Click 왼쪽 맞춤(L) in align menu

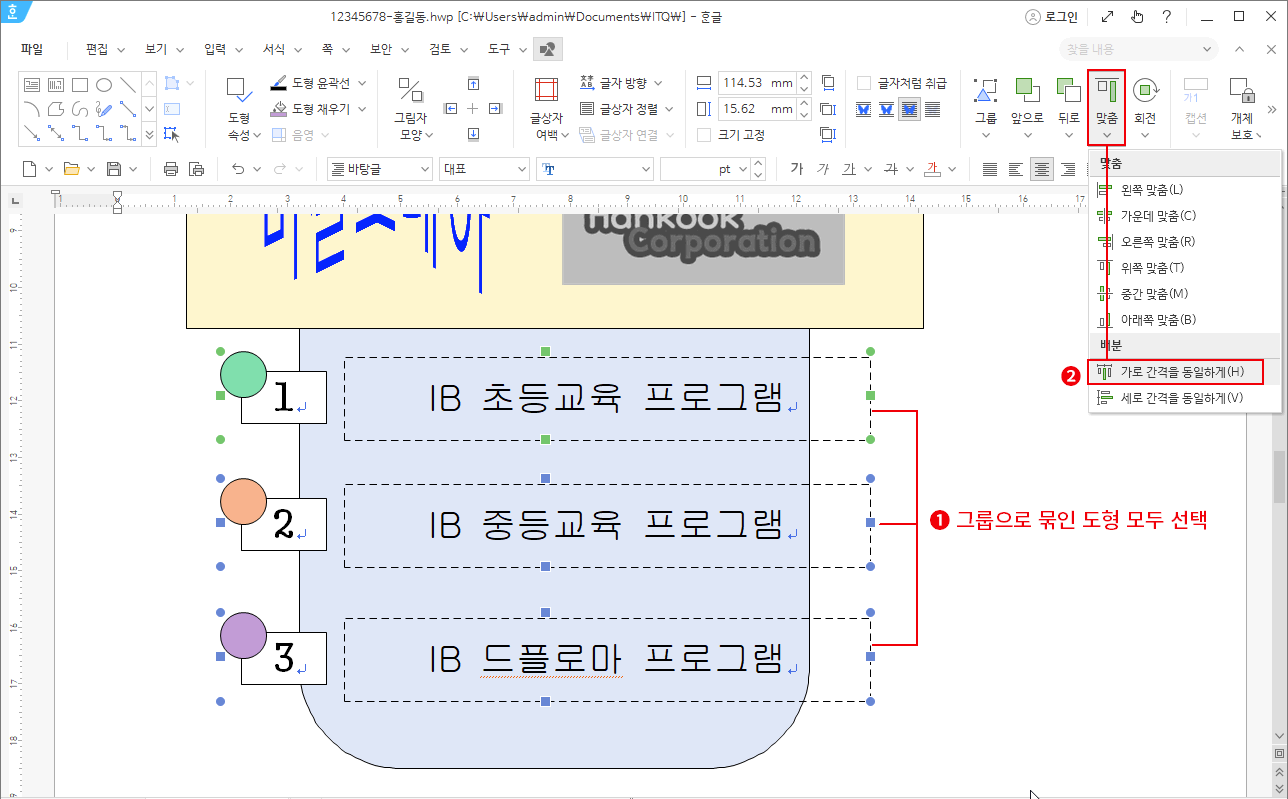tap(1150, 190)
